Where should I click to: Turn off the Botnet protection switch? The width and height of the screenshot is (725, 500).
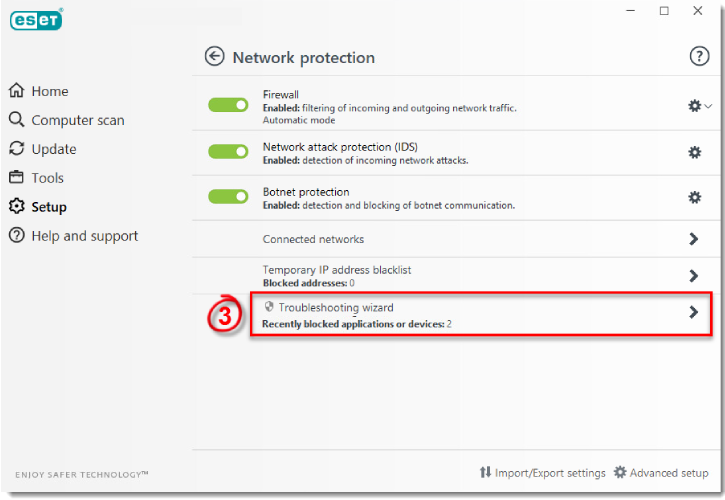tap(228, 196)
